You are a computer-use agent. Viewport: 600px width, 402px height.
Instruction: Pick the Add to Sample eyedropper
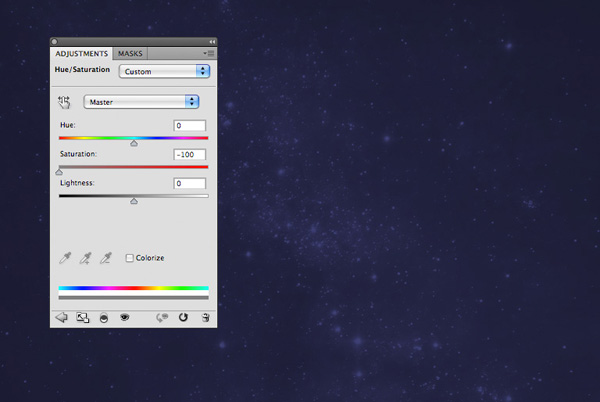pyautogui.click(x=85, y=258)
